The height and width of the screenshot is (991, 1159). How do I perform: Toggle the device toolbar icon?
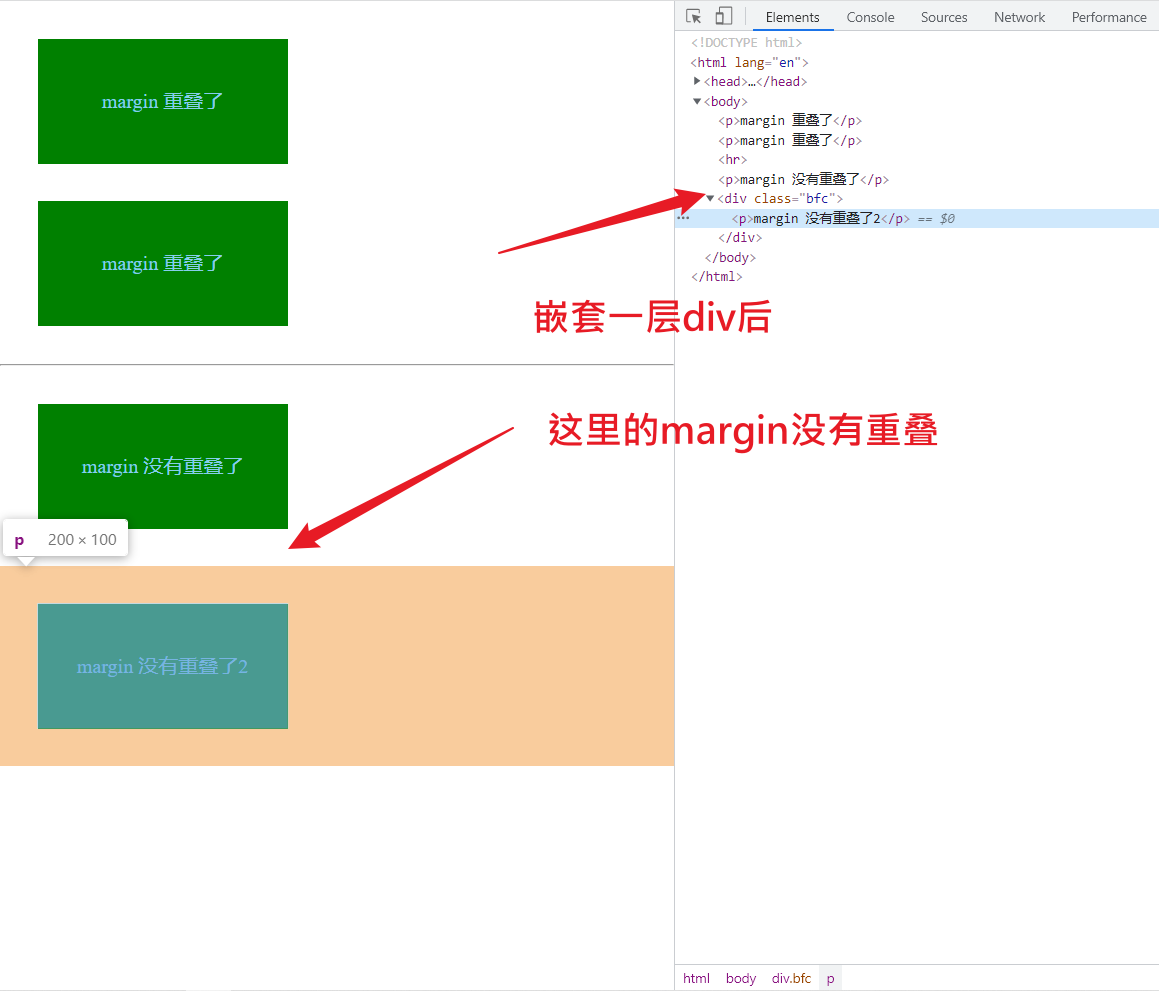(x=724, y=16)
